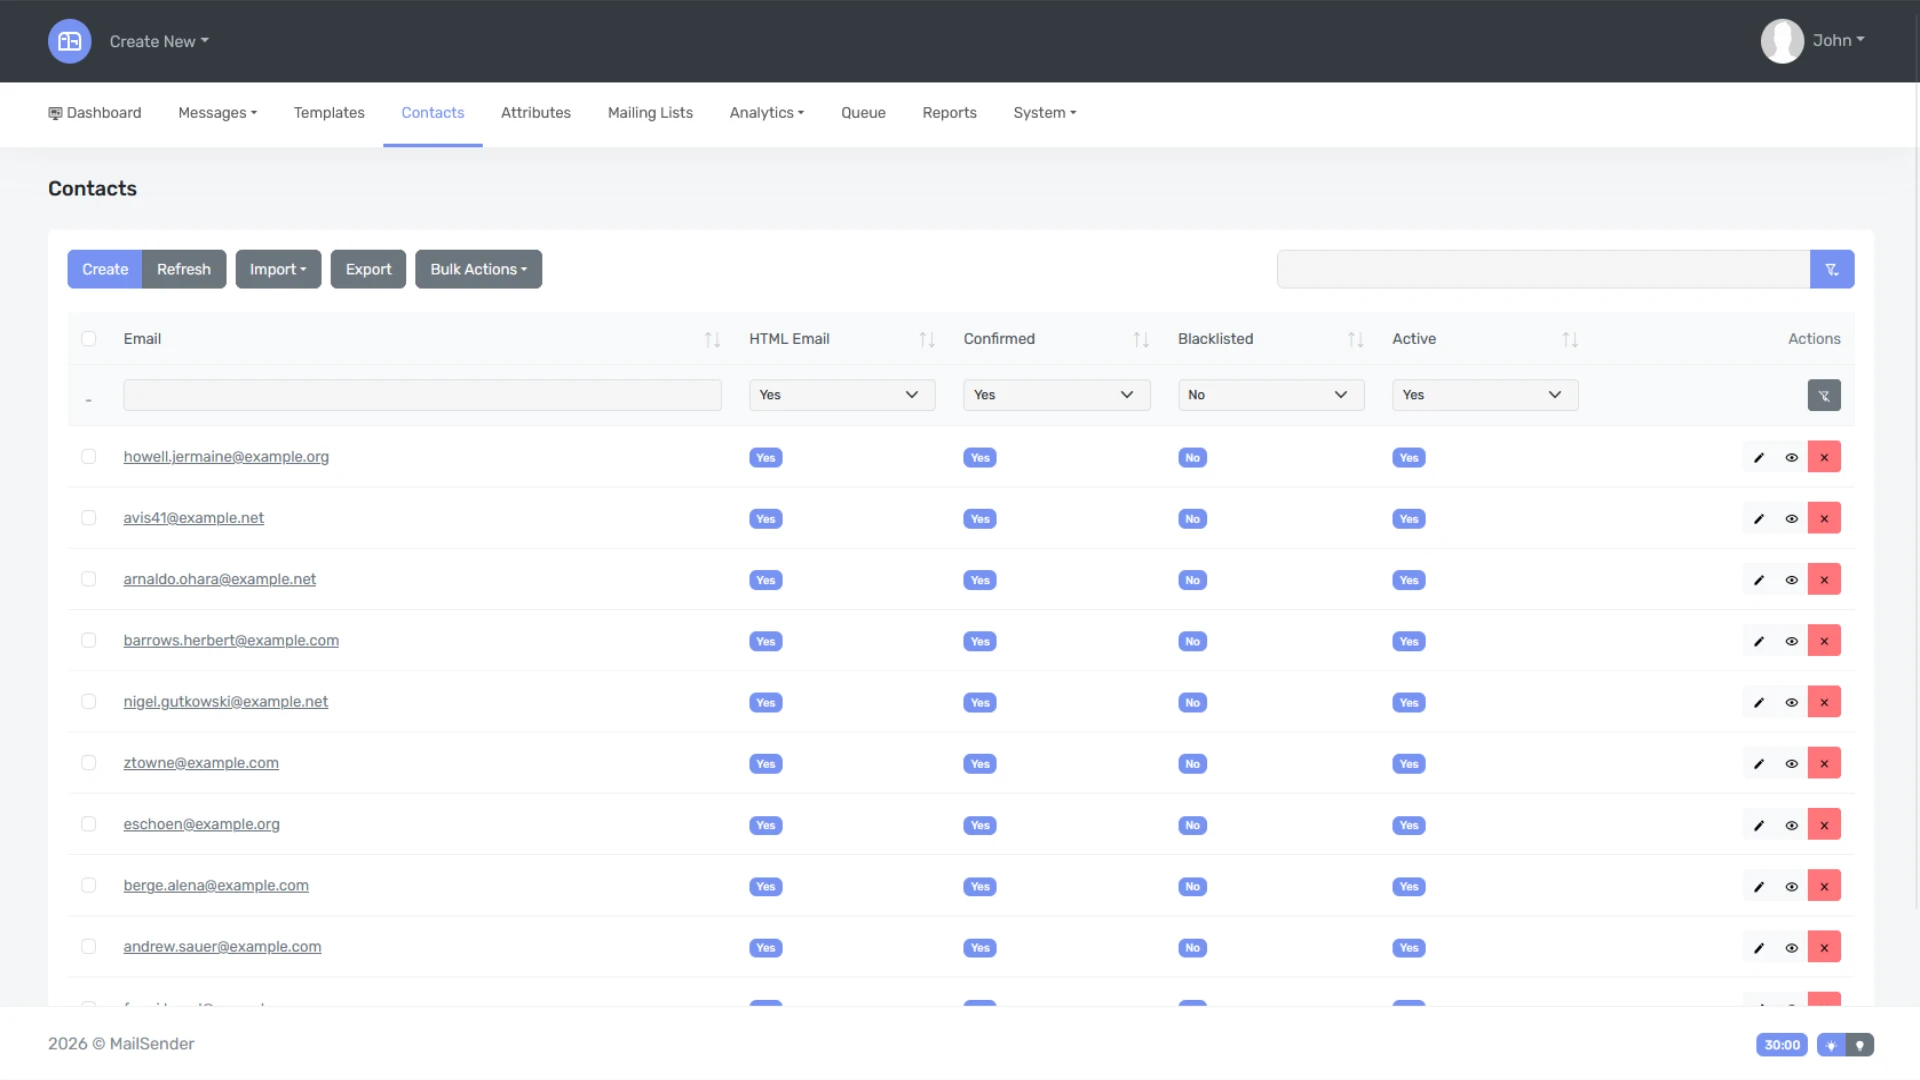
Task: Delete contact ztowne@example.com
Action: pos(1823,763)
